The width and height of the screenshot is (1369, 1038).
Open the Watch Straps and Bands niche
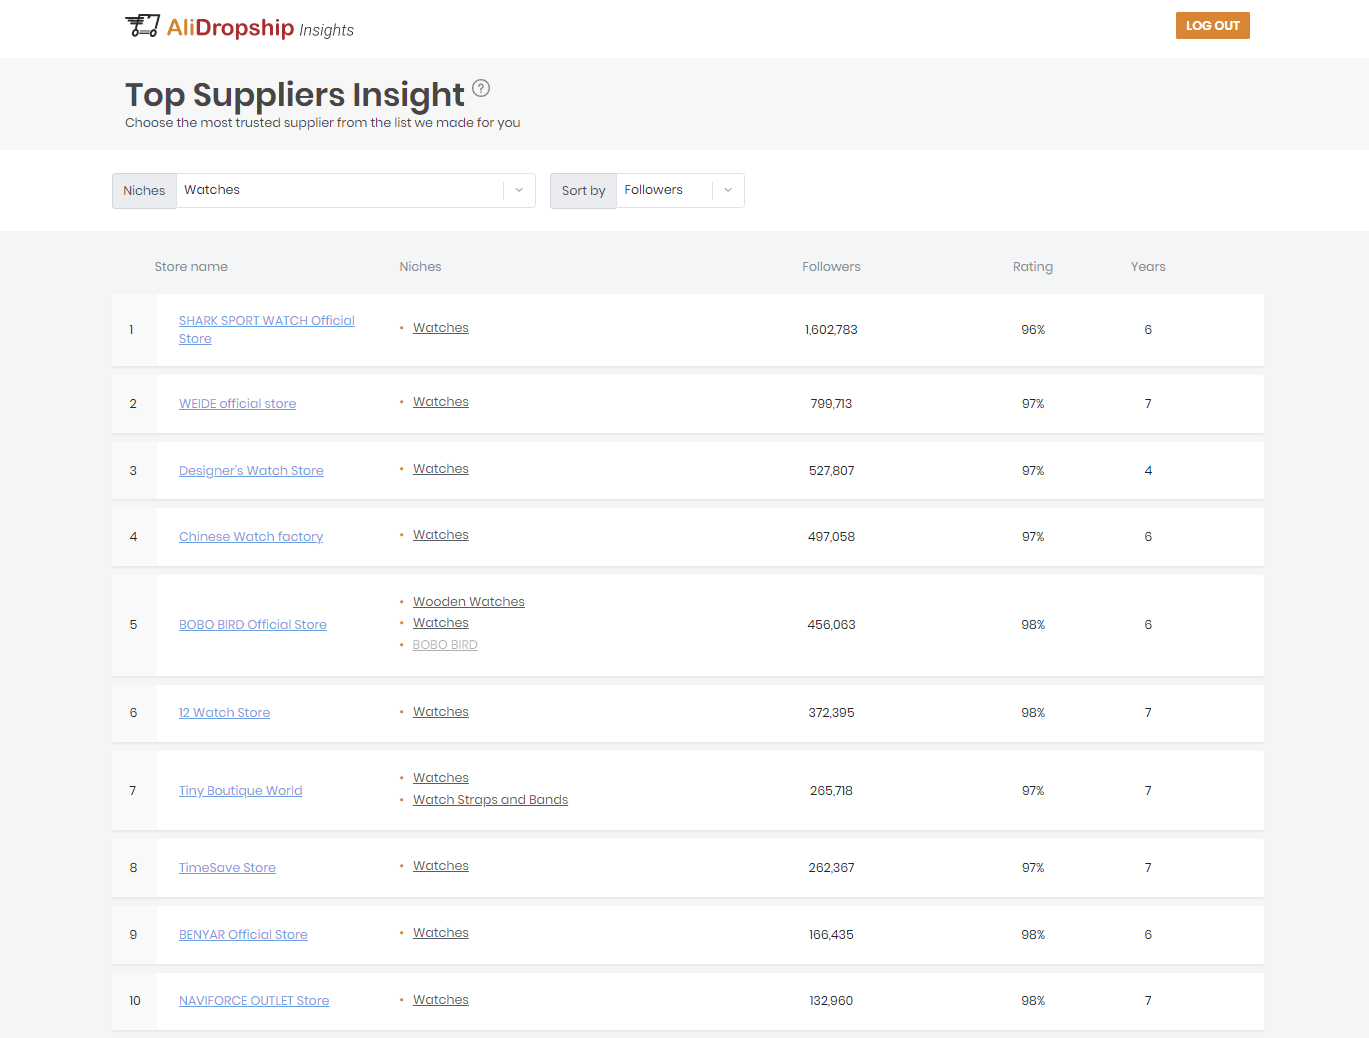pyautogui.click(x=490, y=799)
